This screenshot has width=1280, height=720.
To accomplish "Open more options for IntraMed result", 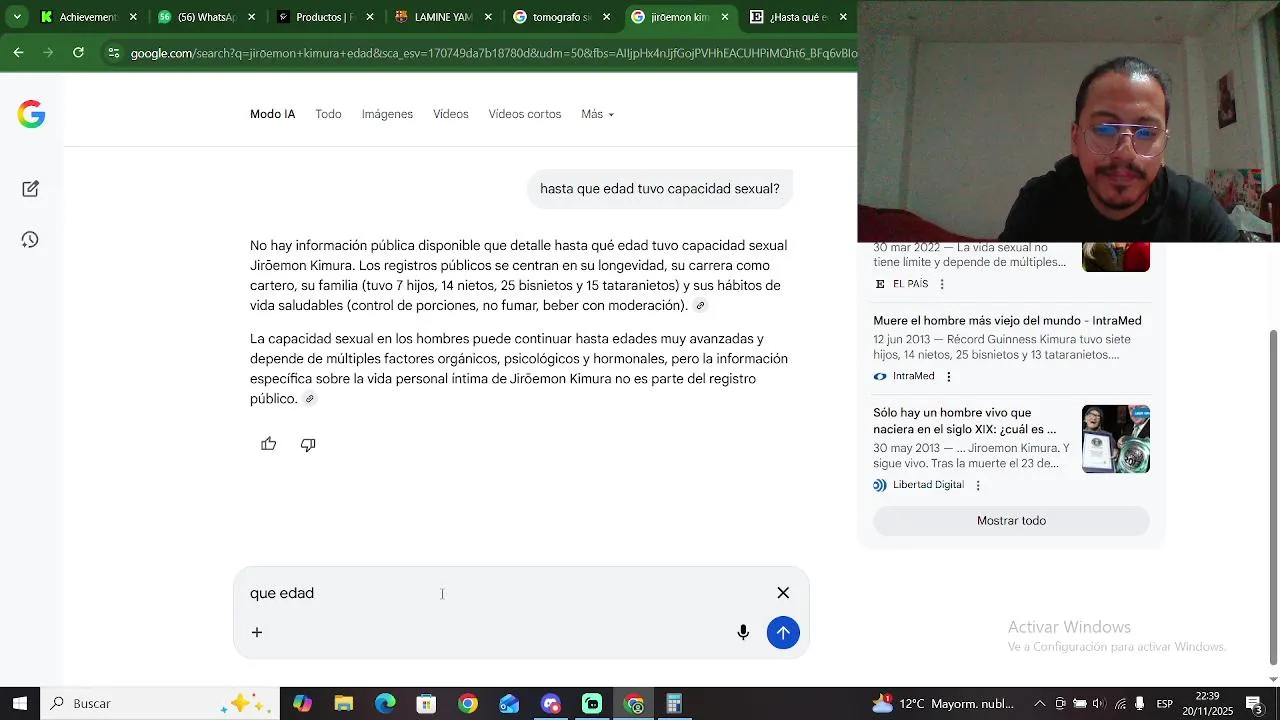I will coord(949,376).
